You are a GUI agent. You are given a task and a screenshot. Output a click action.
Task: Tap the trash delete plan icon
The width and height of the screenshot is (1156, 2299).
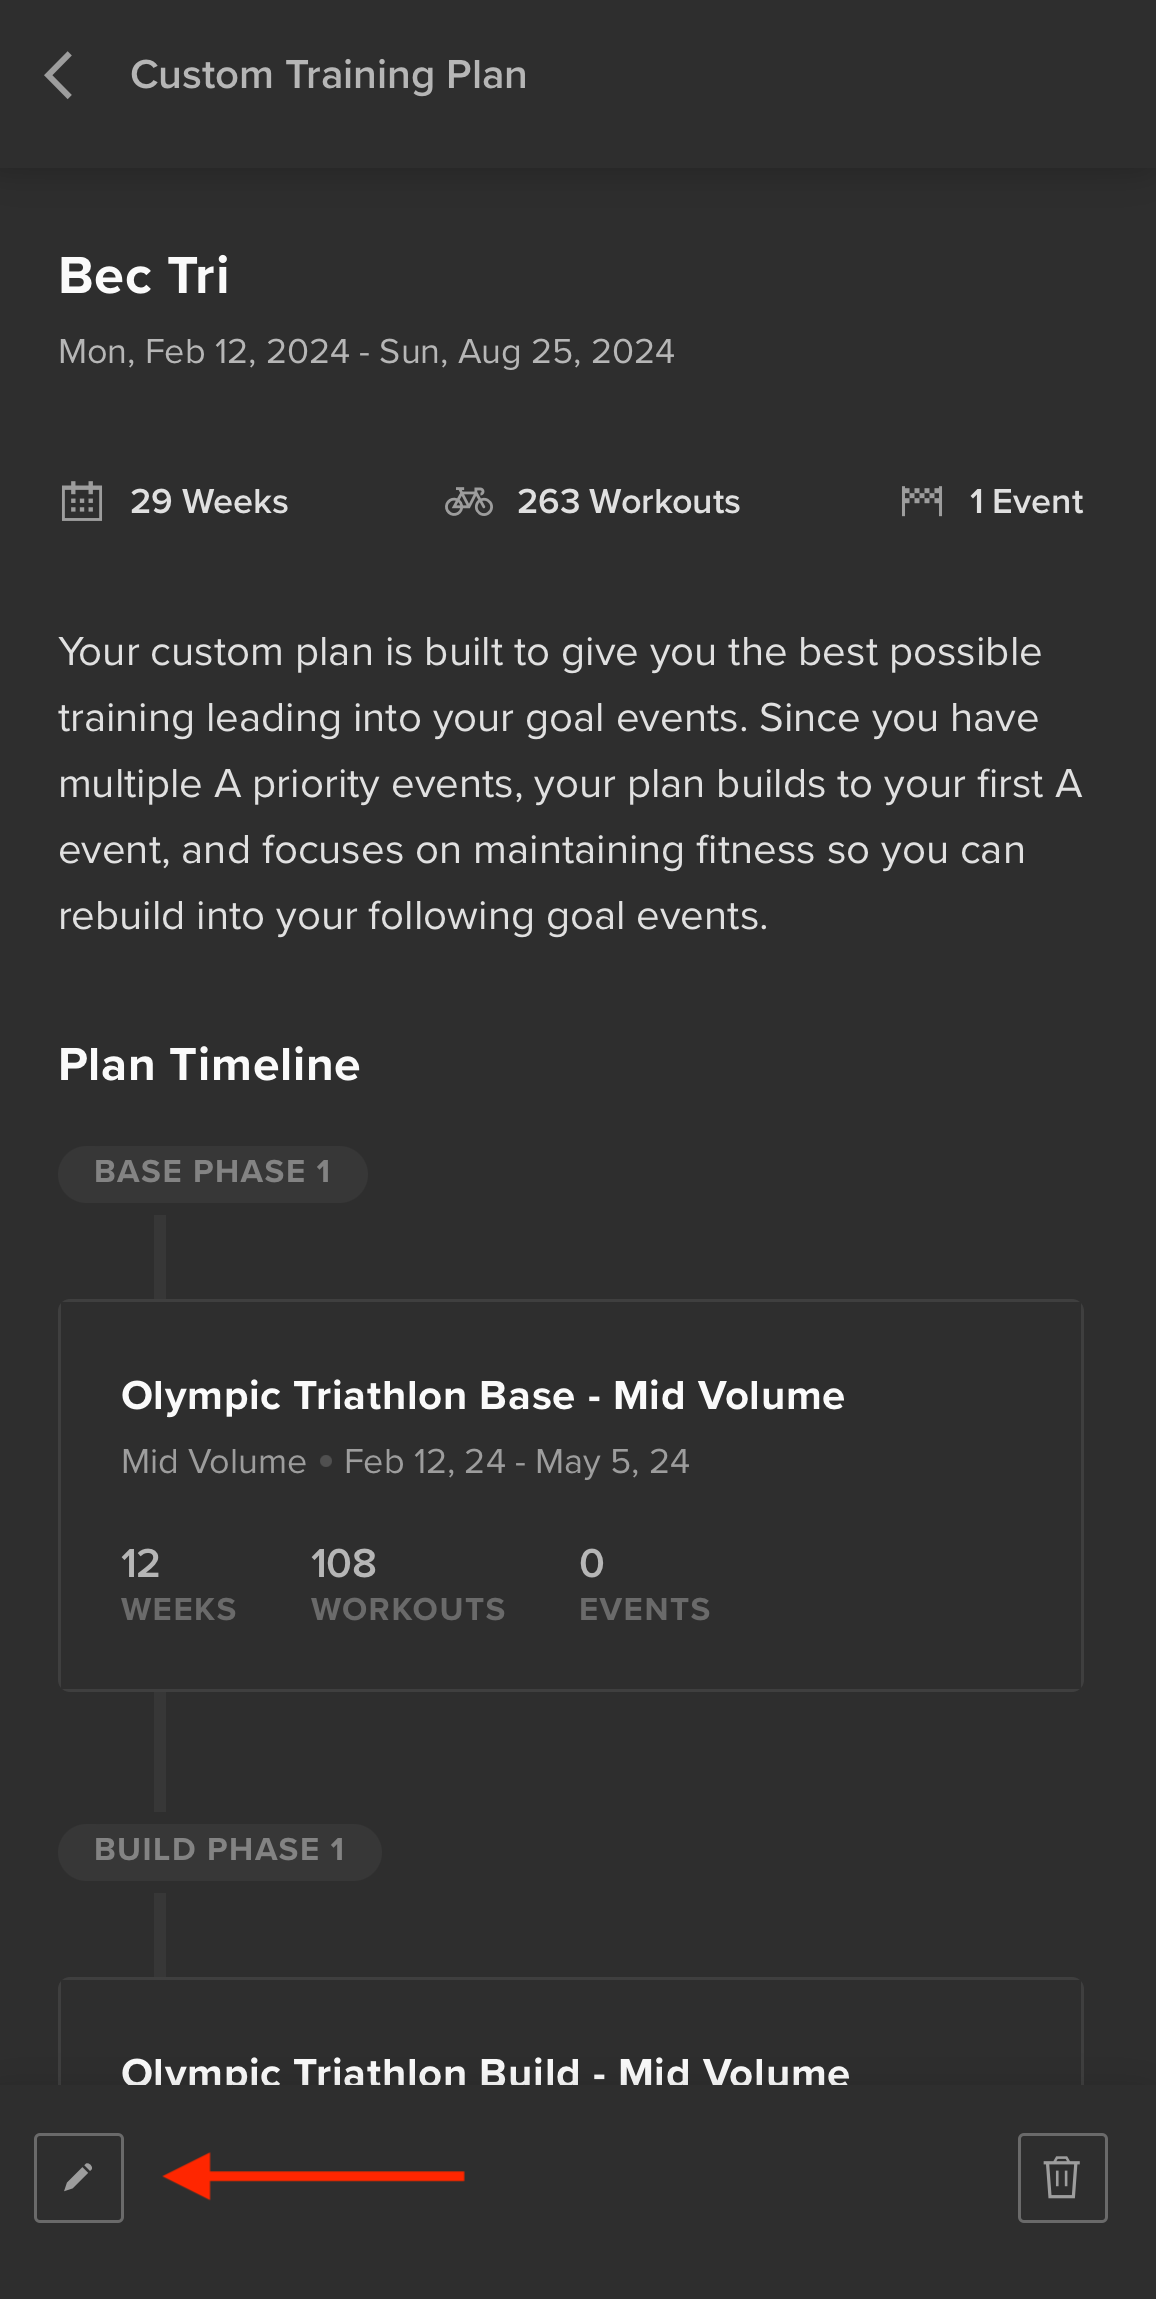[1062, 2177]
